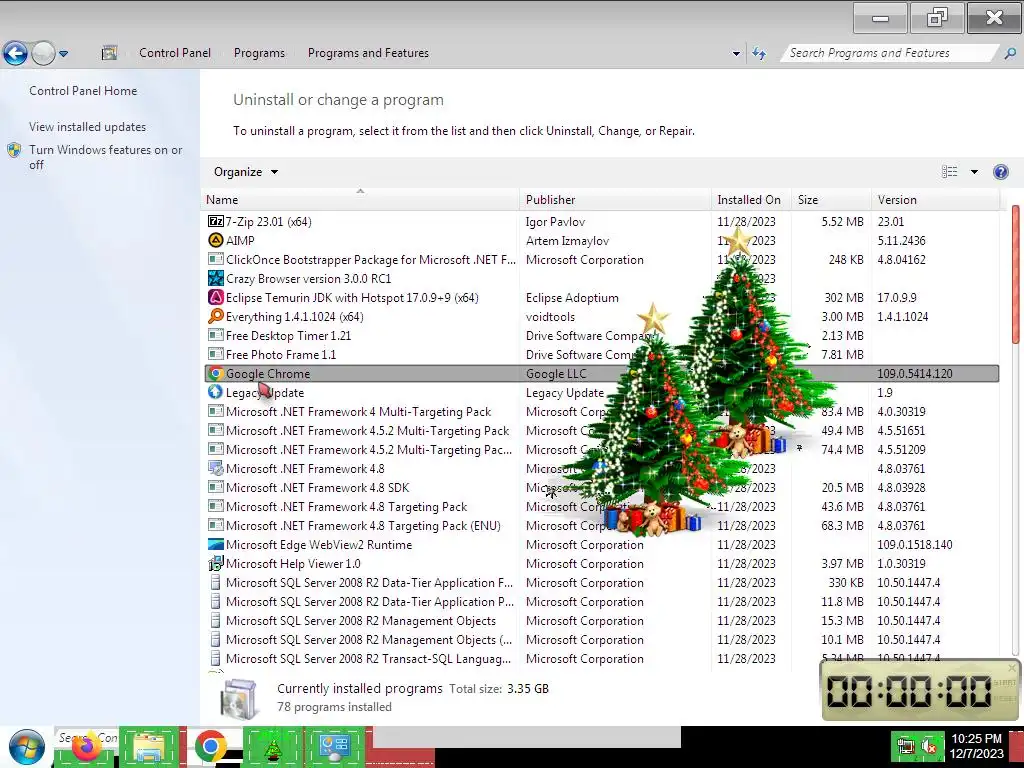Open the Organize dropdown menu
Screen dimensions: 1024x768
[246, 172]
